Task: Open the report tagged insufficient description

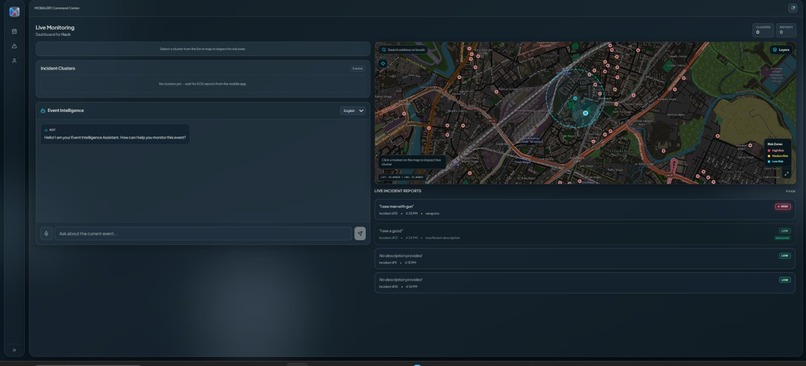Action: point(585,234)
